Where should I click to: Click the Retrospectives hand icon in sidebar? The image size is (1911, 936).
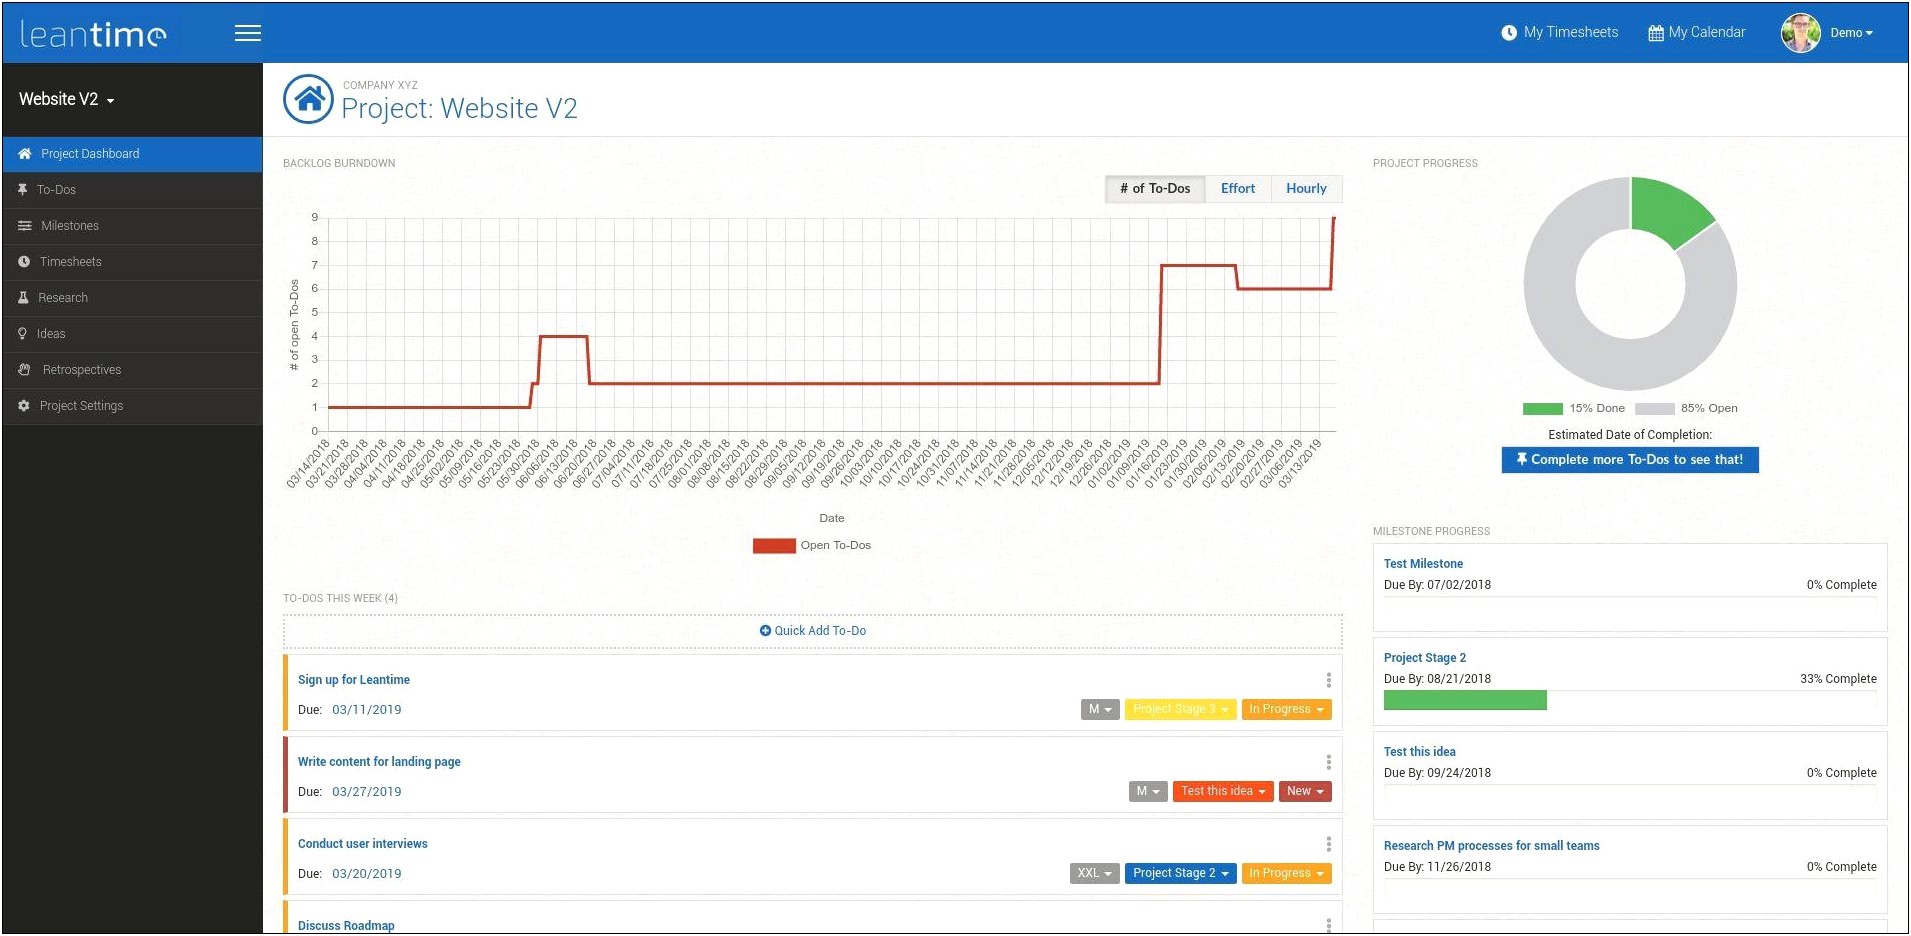pyautogui.click(x=24, y=370)
